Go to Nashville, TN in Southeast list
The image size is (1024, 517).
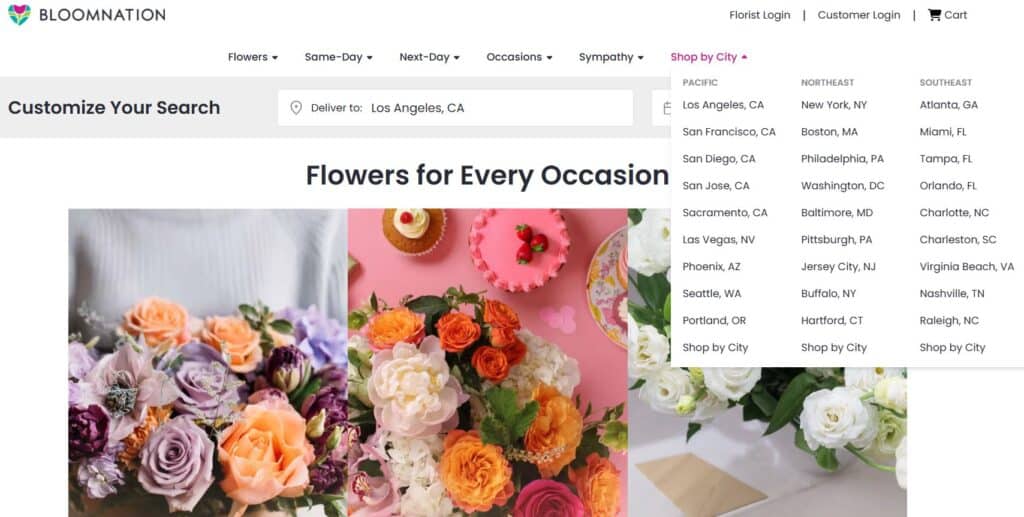[x=952, y=294]
